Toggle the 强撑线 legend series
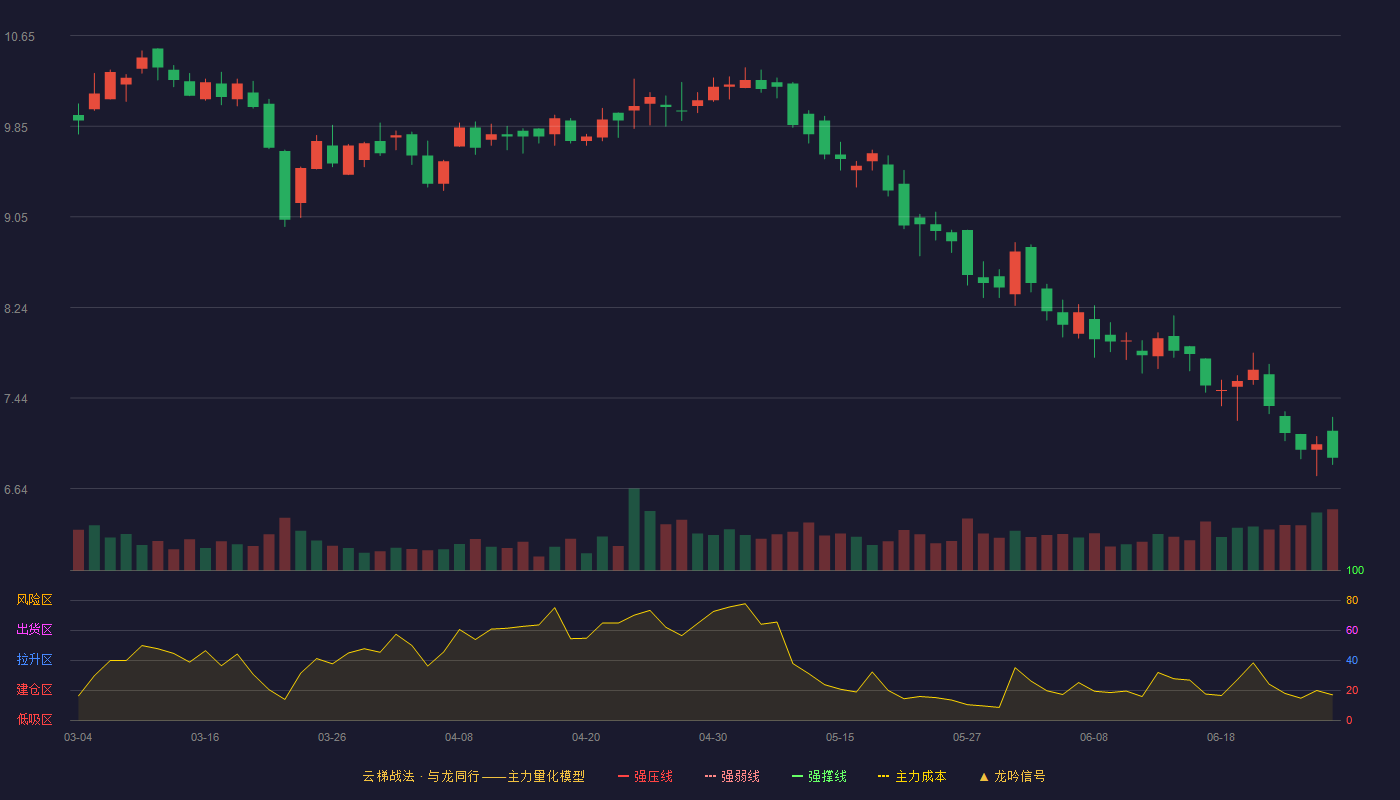This screenshot has width=1400, height=800. pyautogui.click(x=819, y=776)
